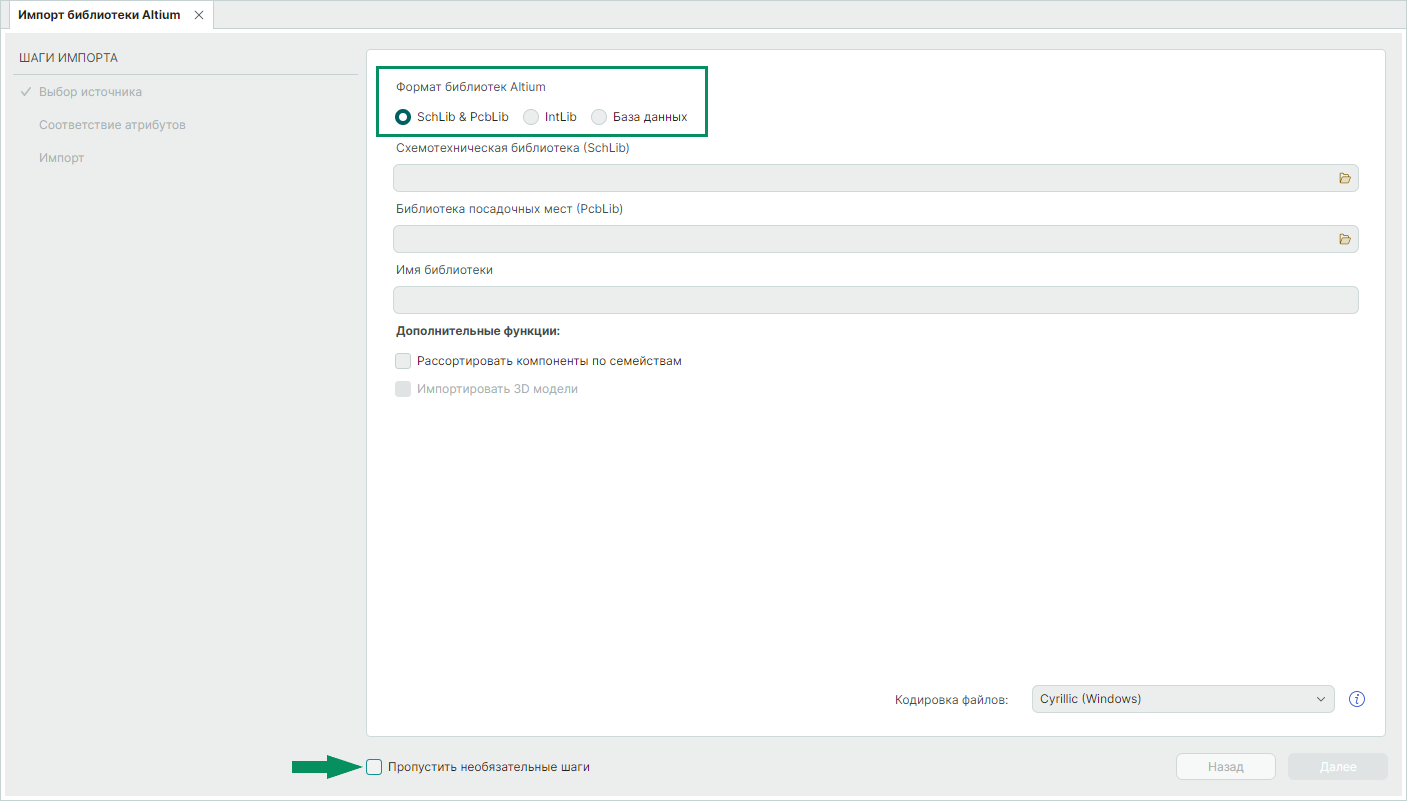
Task: Click the Назад button
Action: coord(1225,767)
